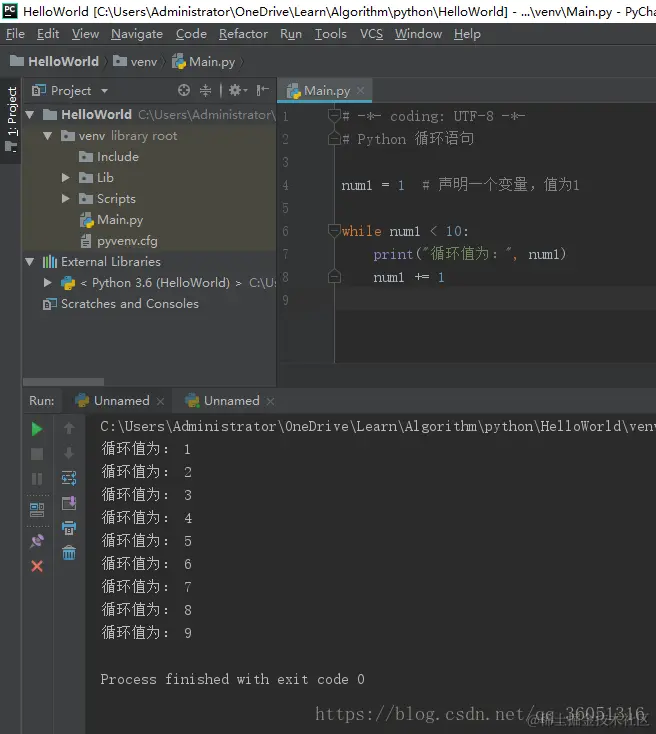Open the Help menu
The height and width of the screenshot is (734, 656).
click(x=467, y=34)
